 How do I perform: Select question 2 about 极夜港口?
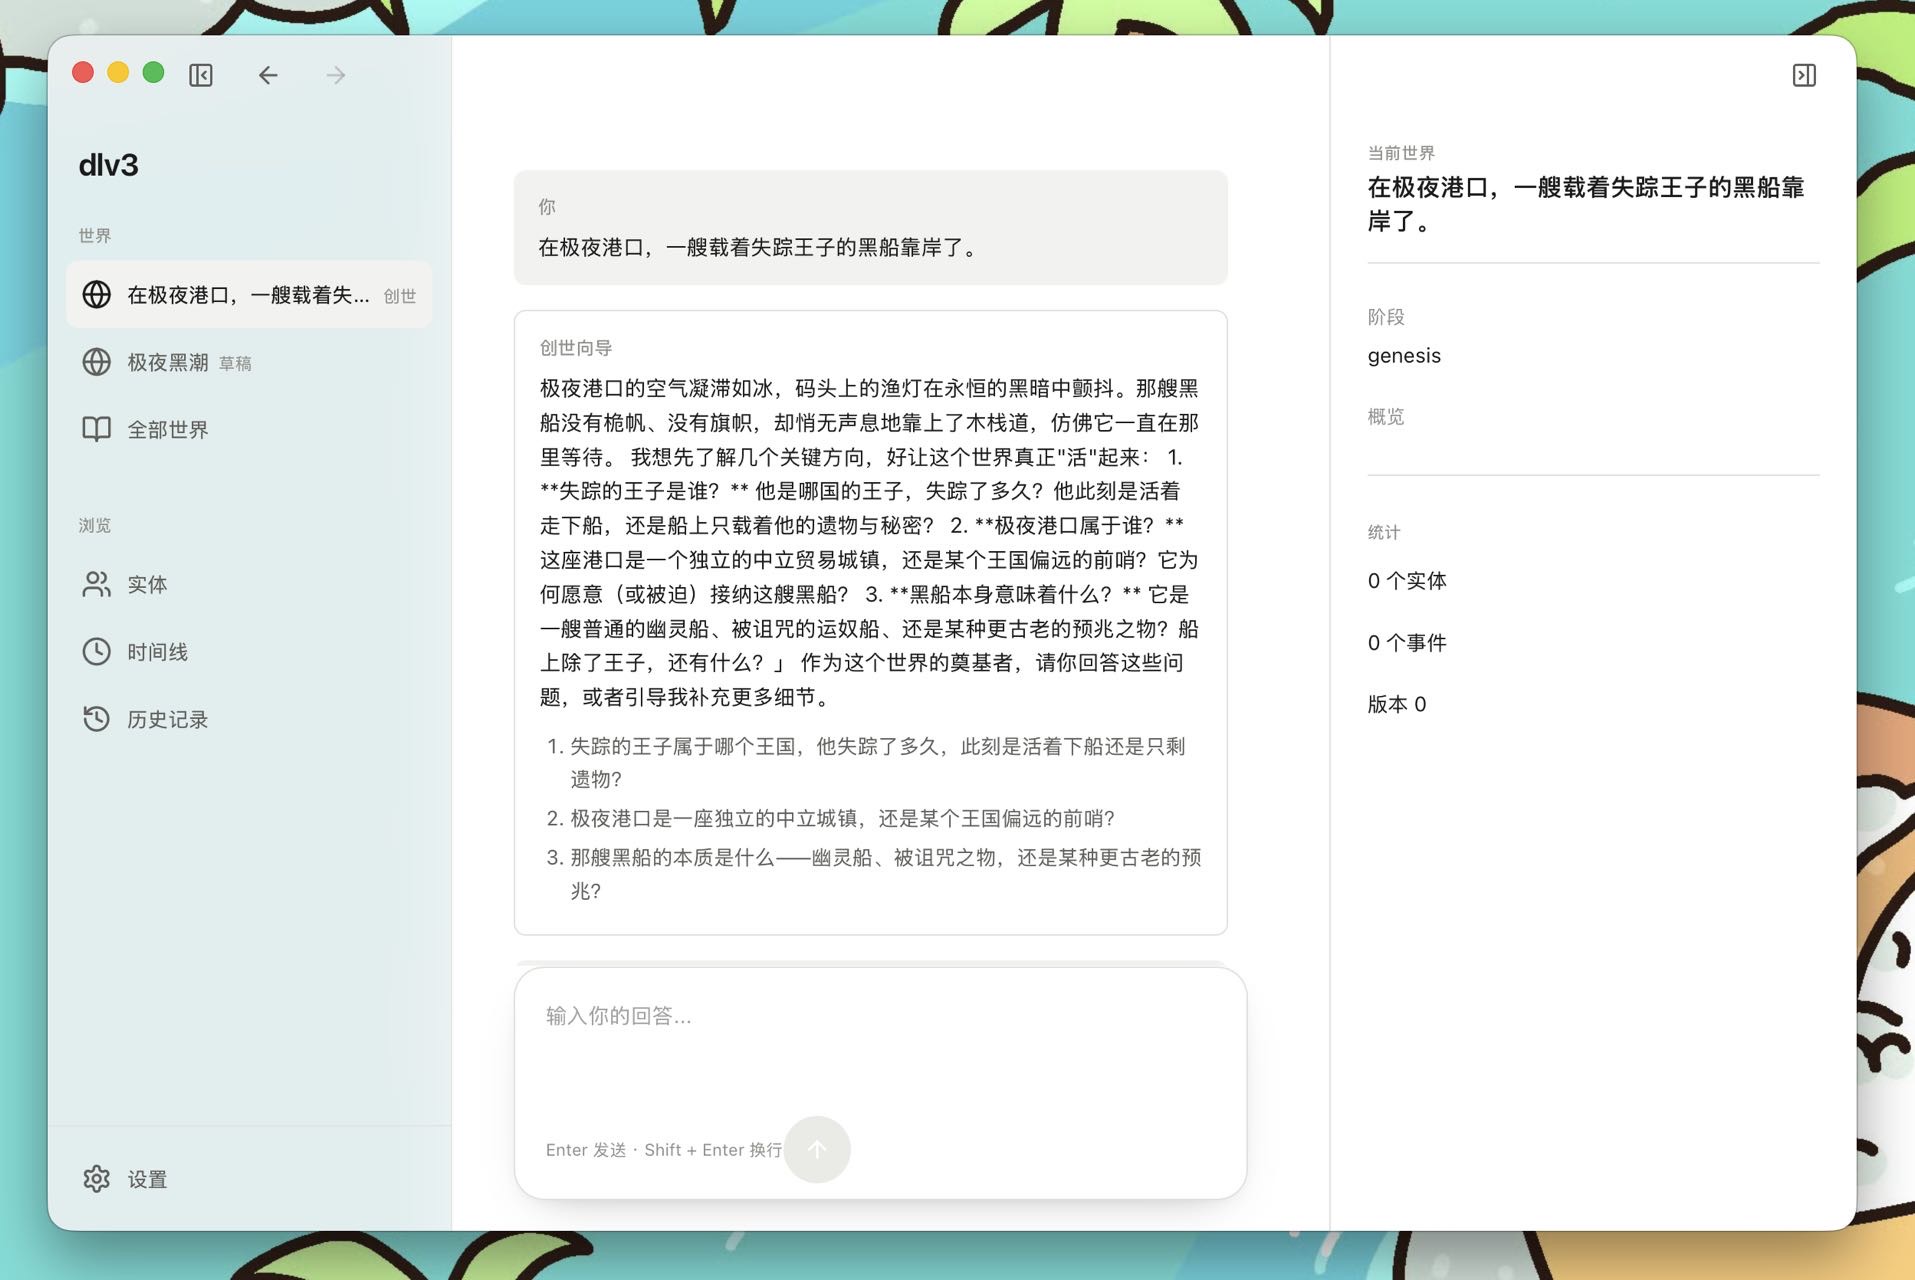click(830, 818)
